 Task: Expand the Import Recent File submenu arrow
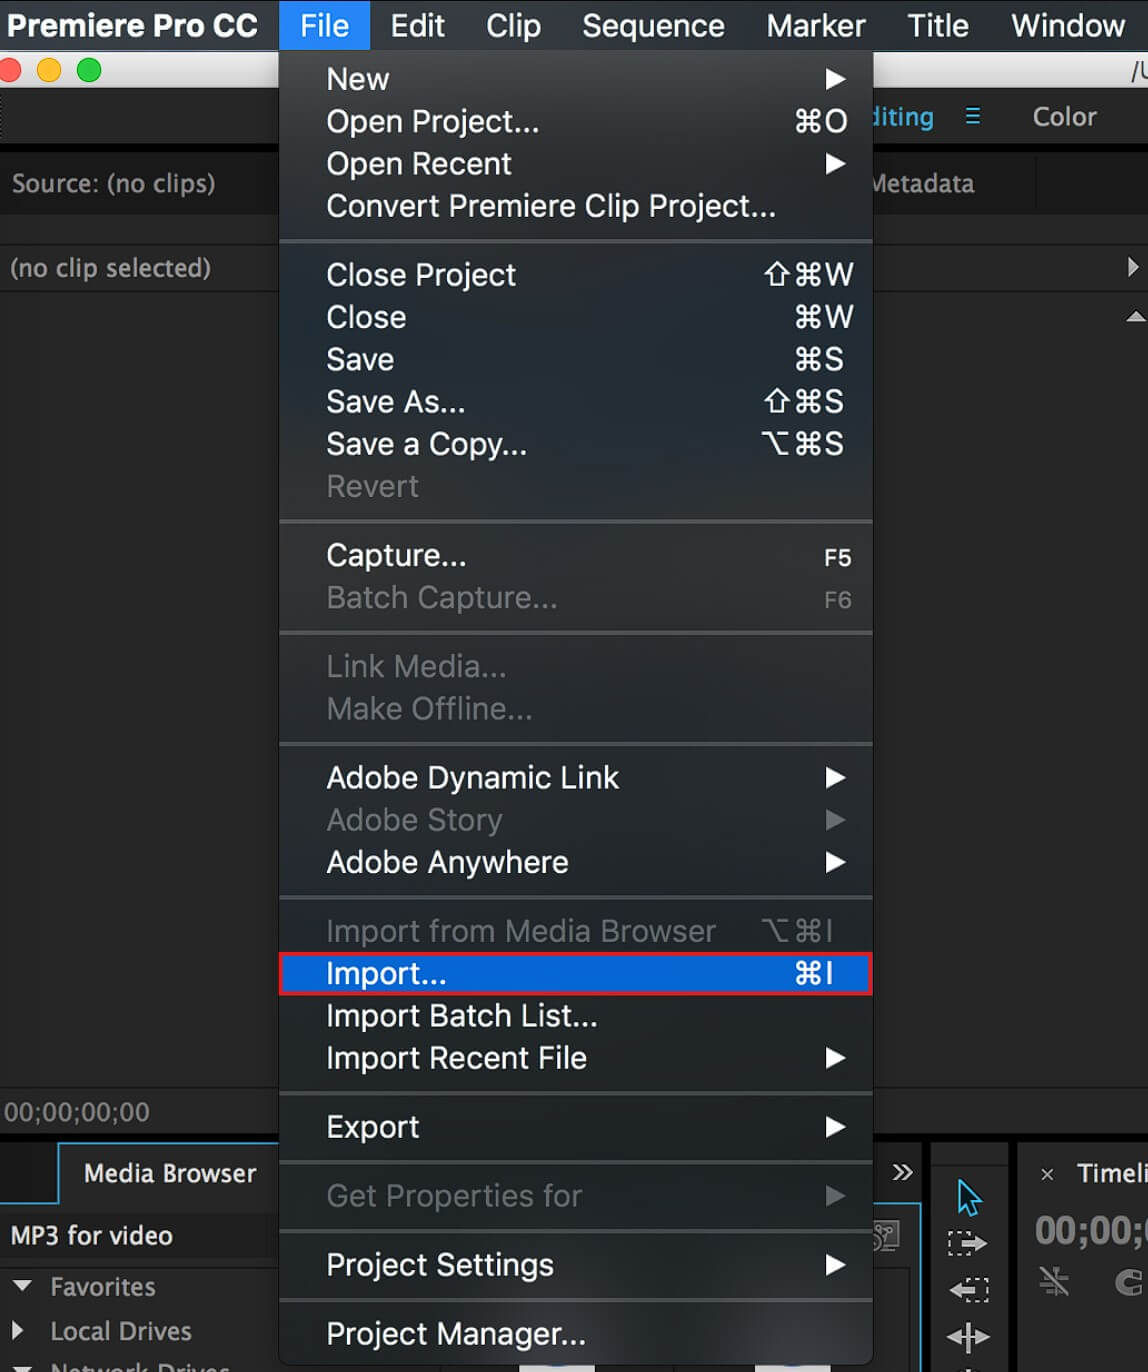pyautogui.click(x=835, y=1058)
